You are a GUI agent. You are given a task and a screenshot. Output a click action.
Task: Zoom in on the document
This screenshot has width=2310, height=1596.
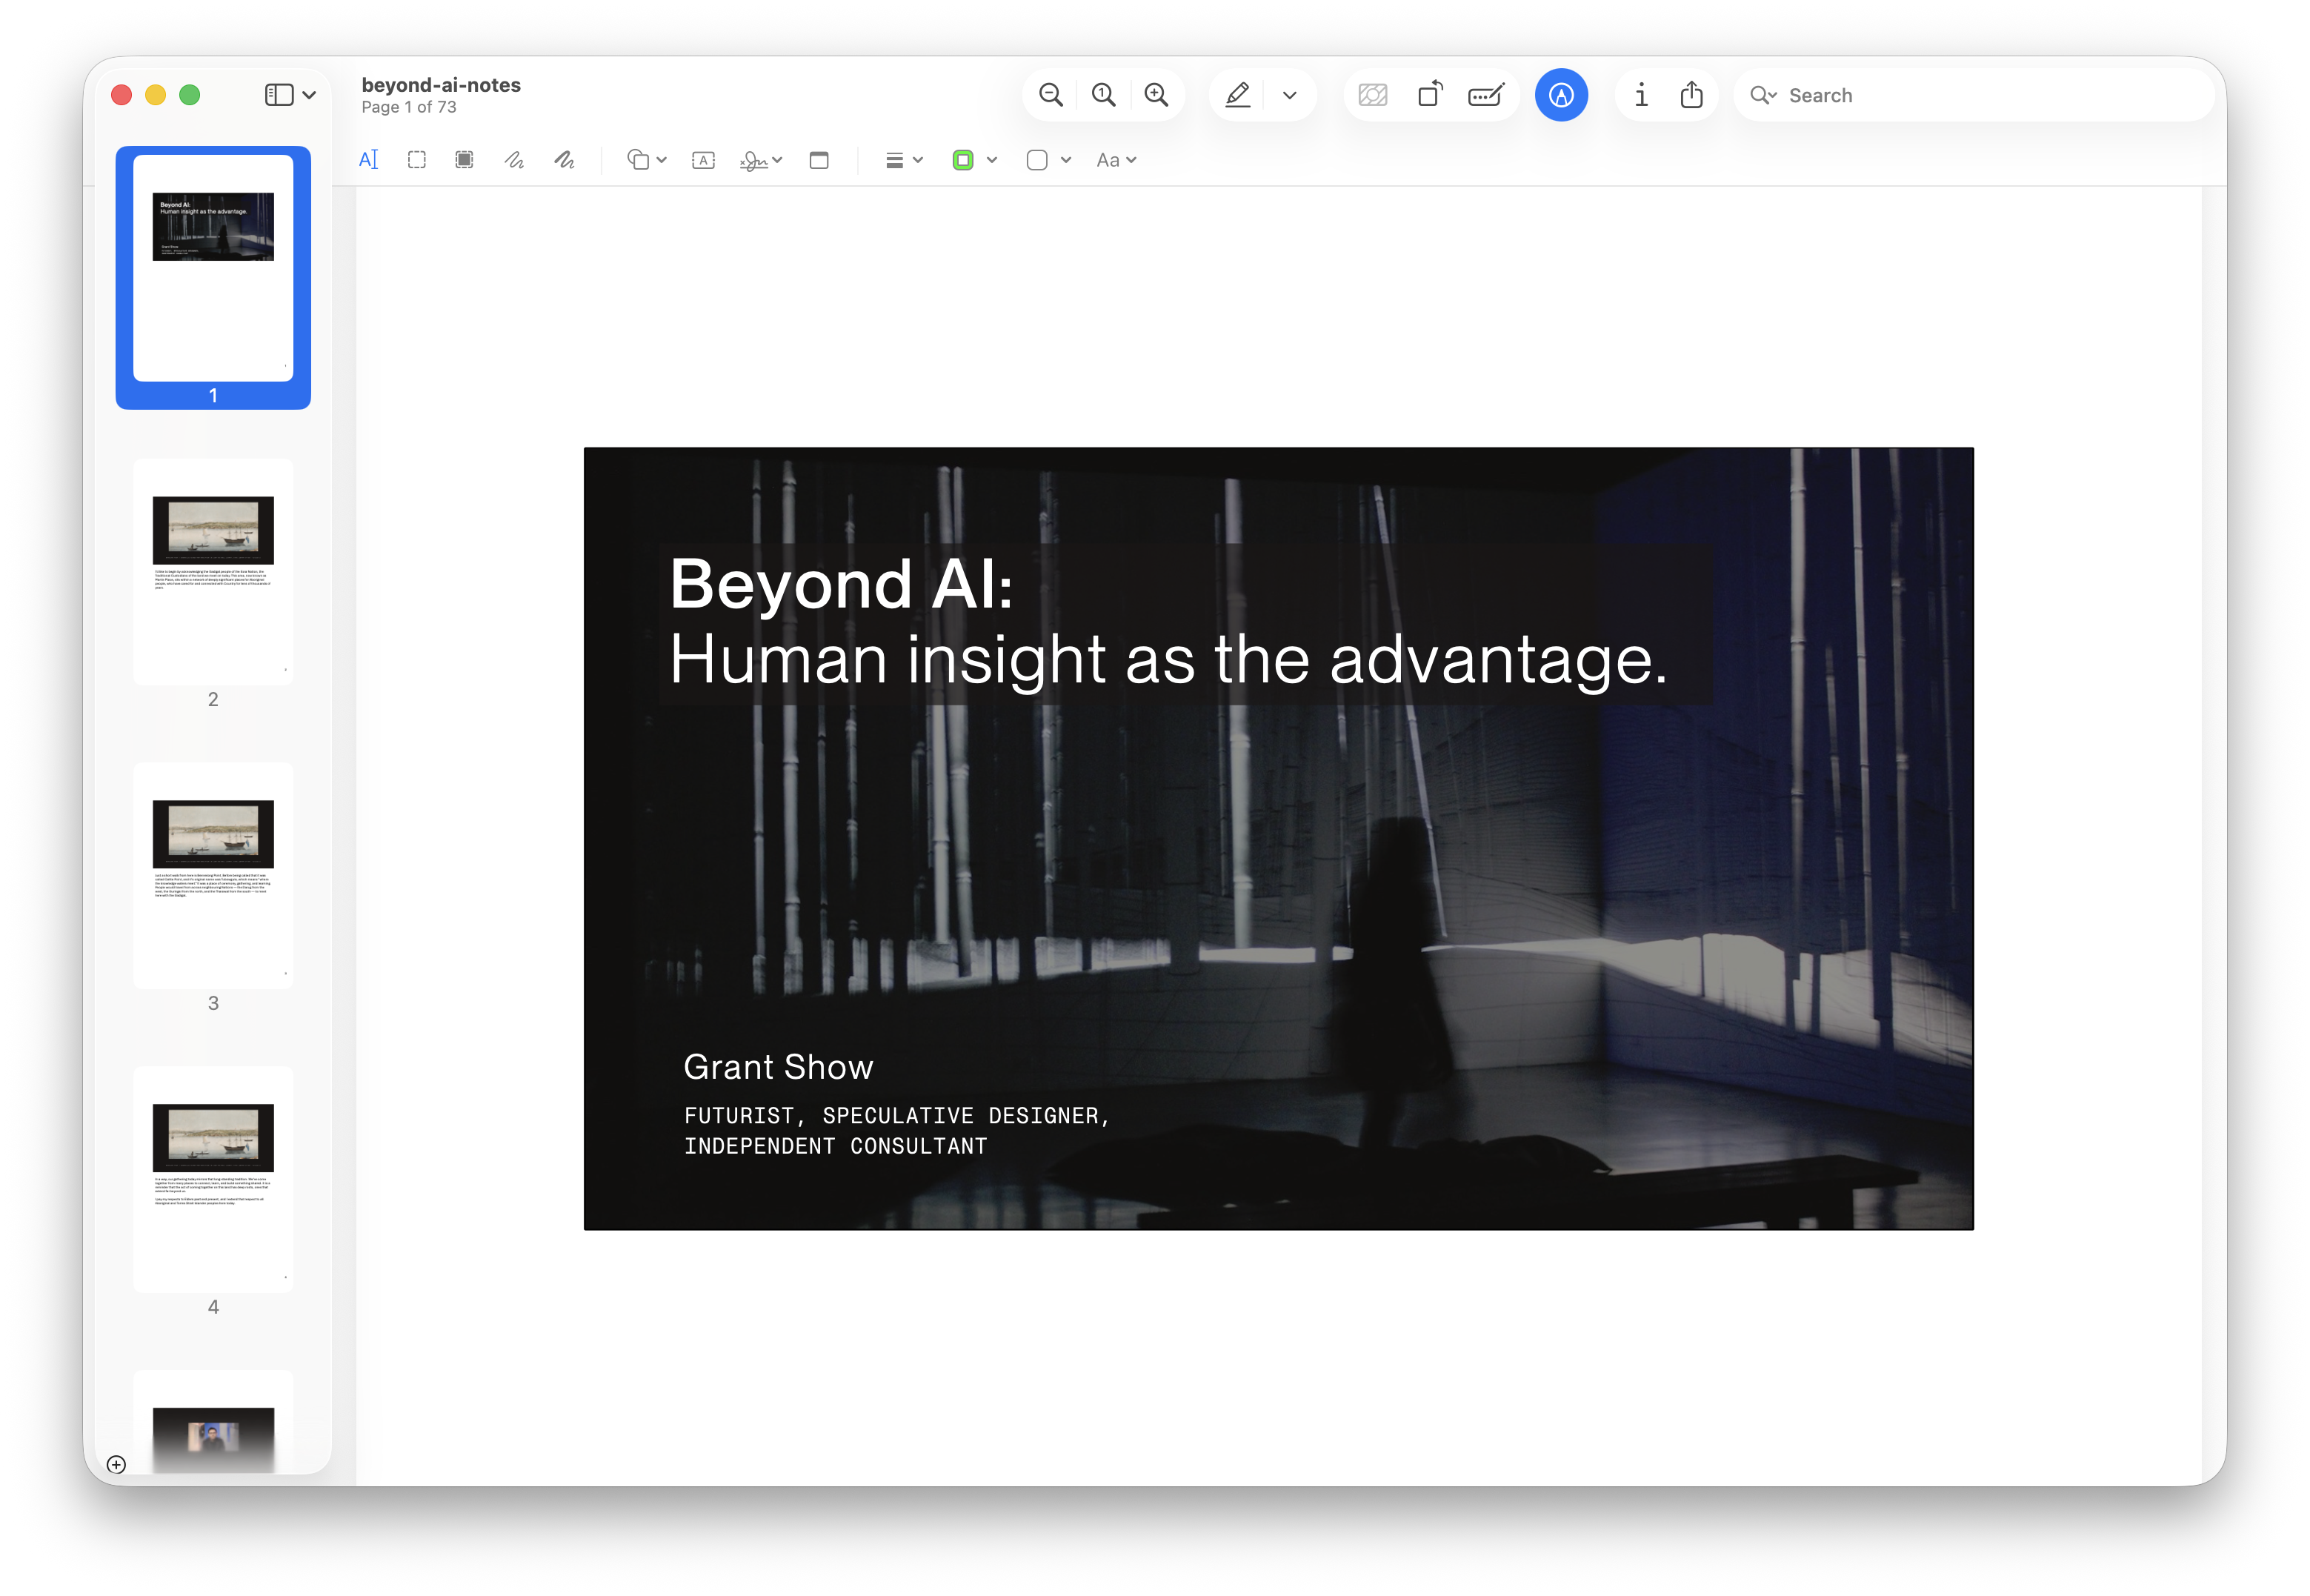(1156, 94)
